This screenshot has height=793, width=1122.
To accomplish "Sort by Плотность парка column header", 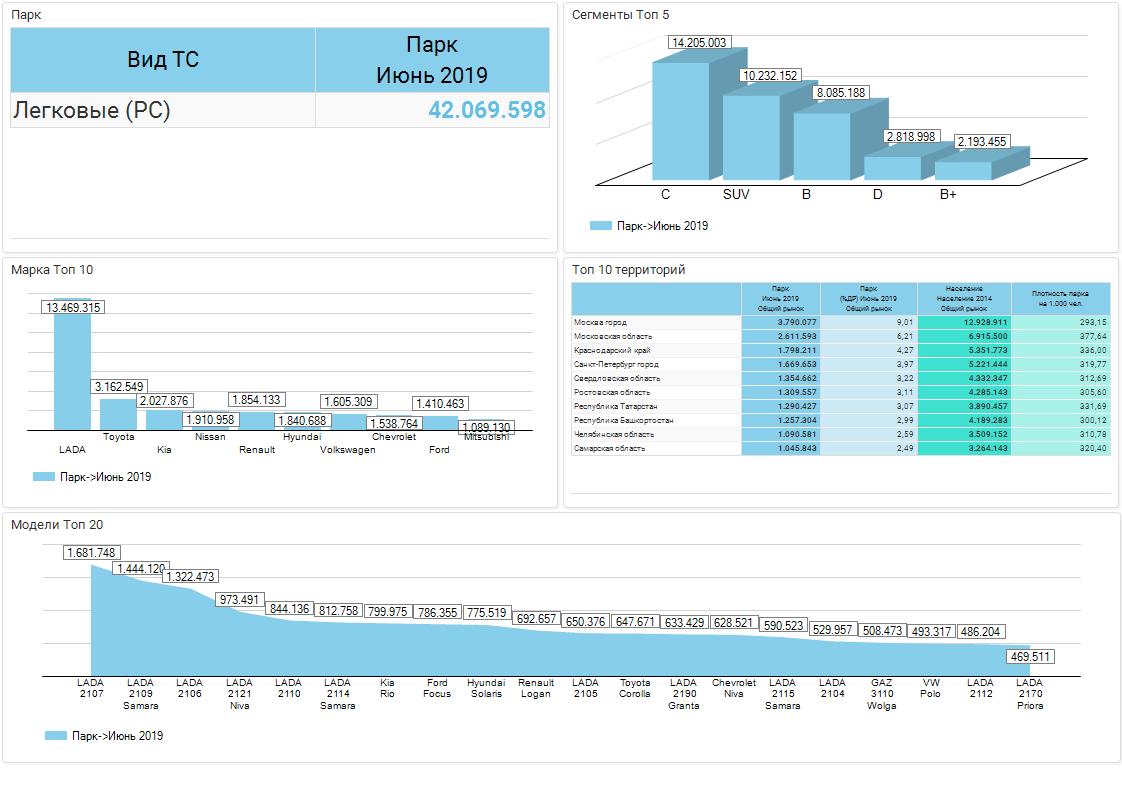I will click(x=1063, y=298).
